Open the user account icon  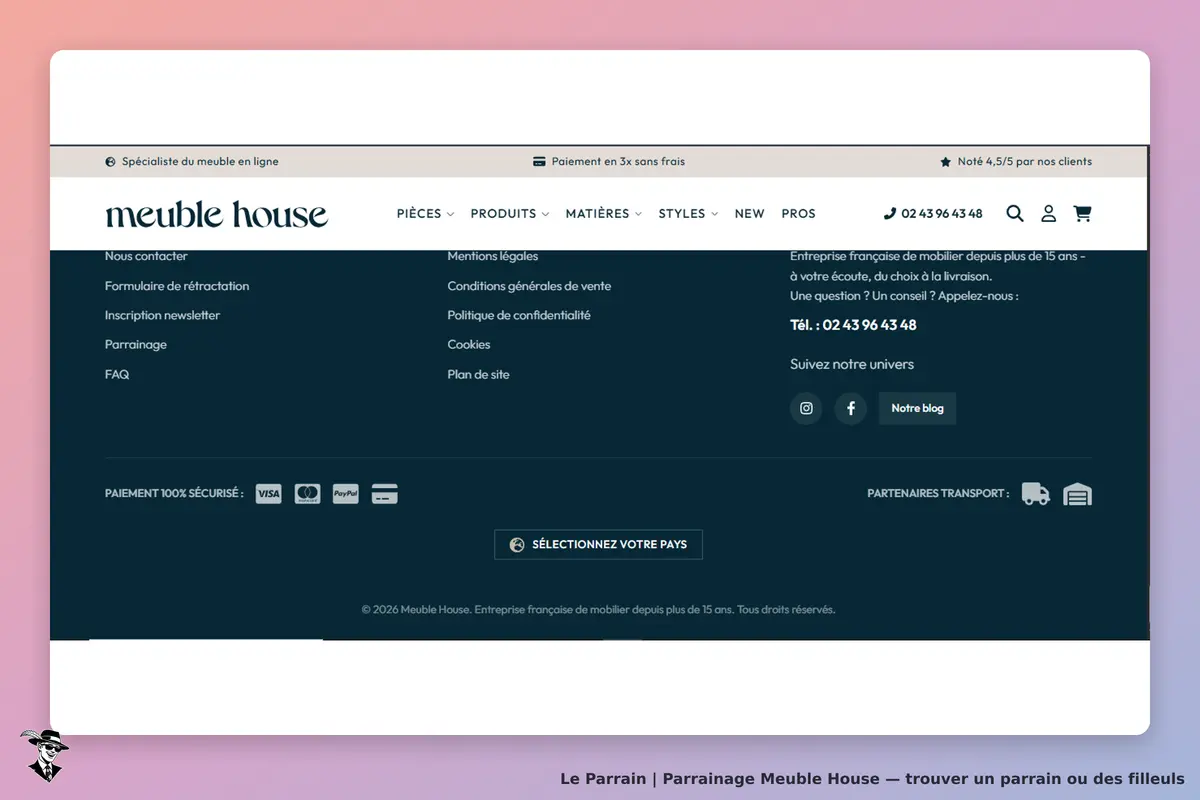1048,213
